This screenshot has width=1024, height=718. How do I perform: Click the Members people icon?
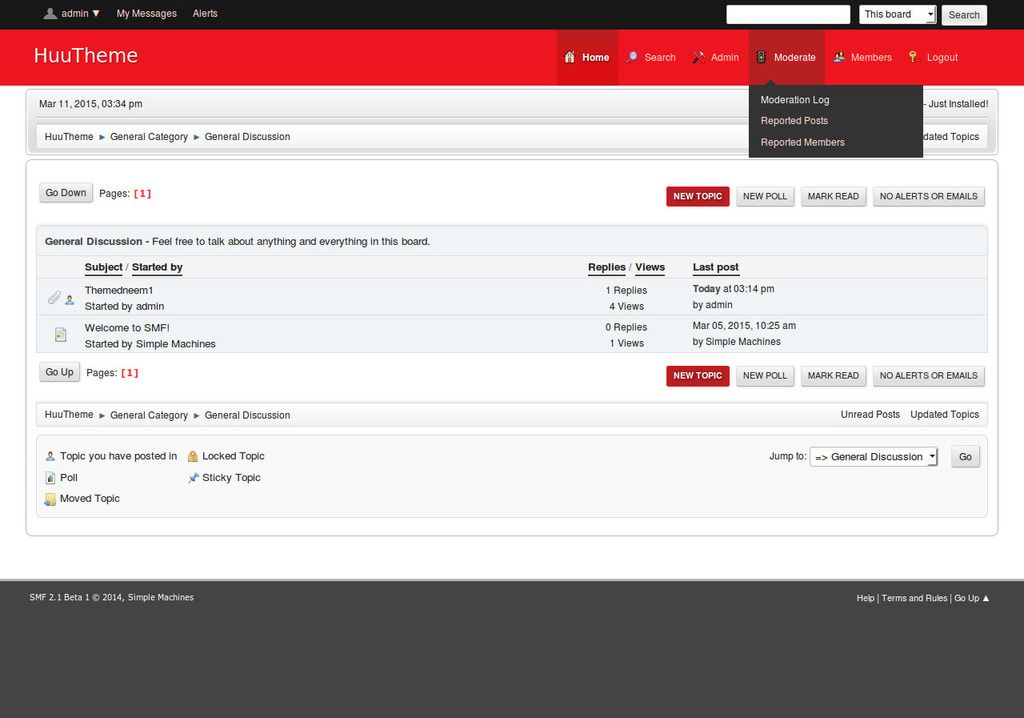click(x=839, y=57)
